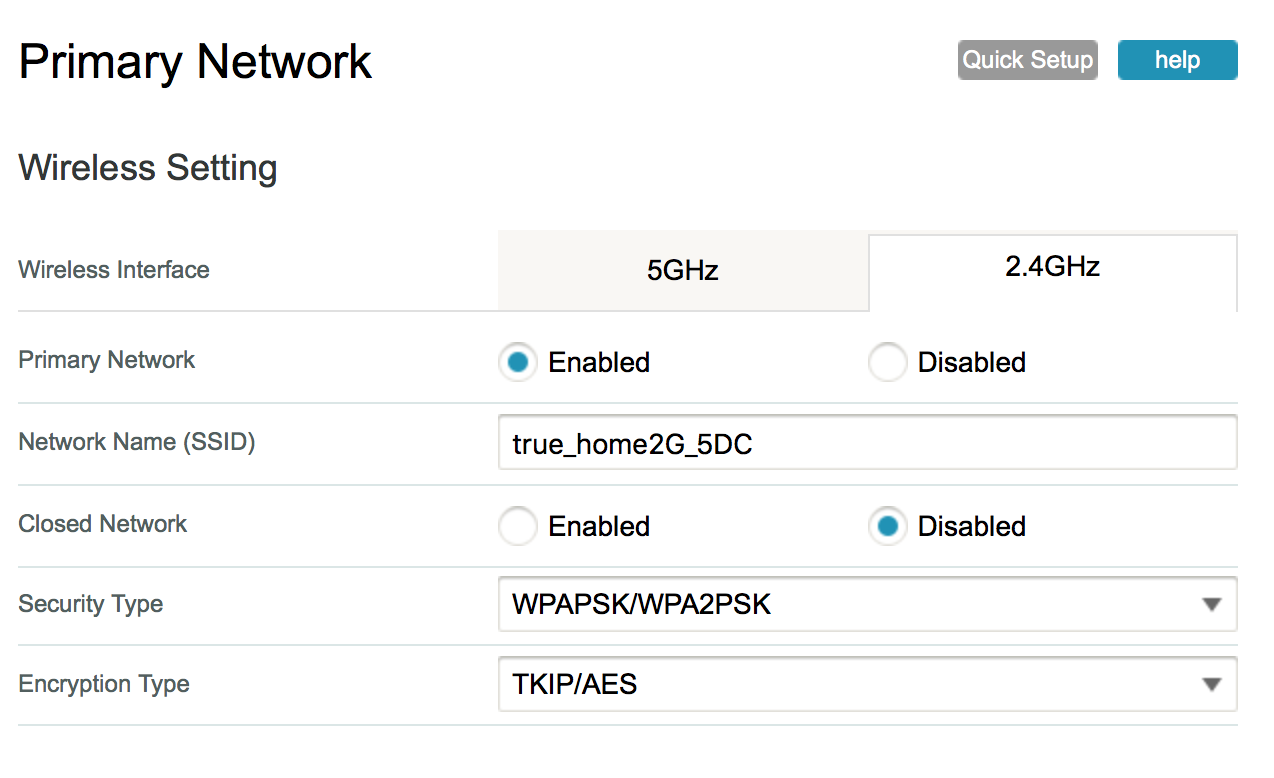Click the Network Name (SSID) label
Image resolution: width=1274 pixels, height=778 pixels.
pos(137,442)
